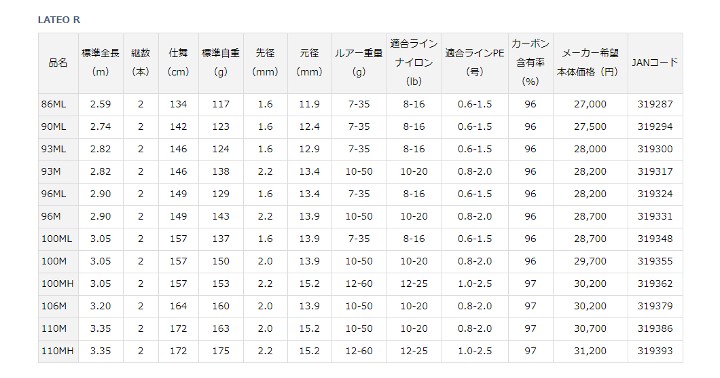
Task: Select the 100ML product name cell
Action: 56,239
